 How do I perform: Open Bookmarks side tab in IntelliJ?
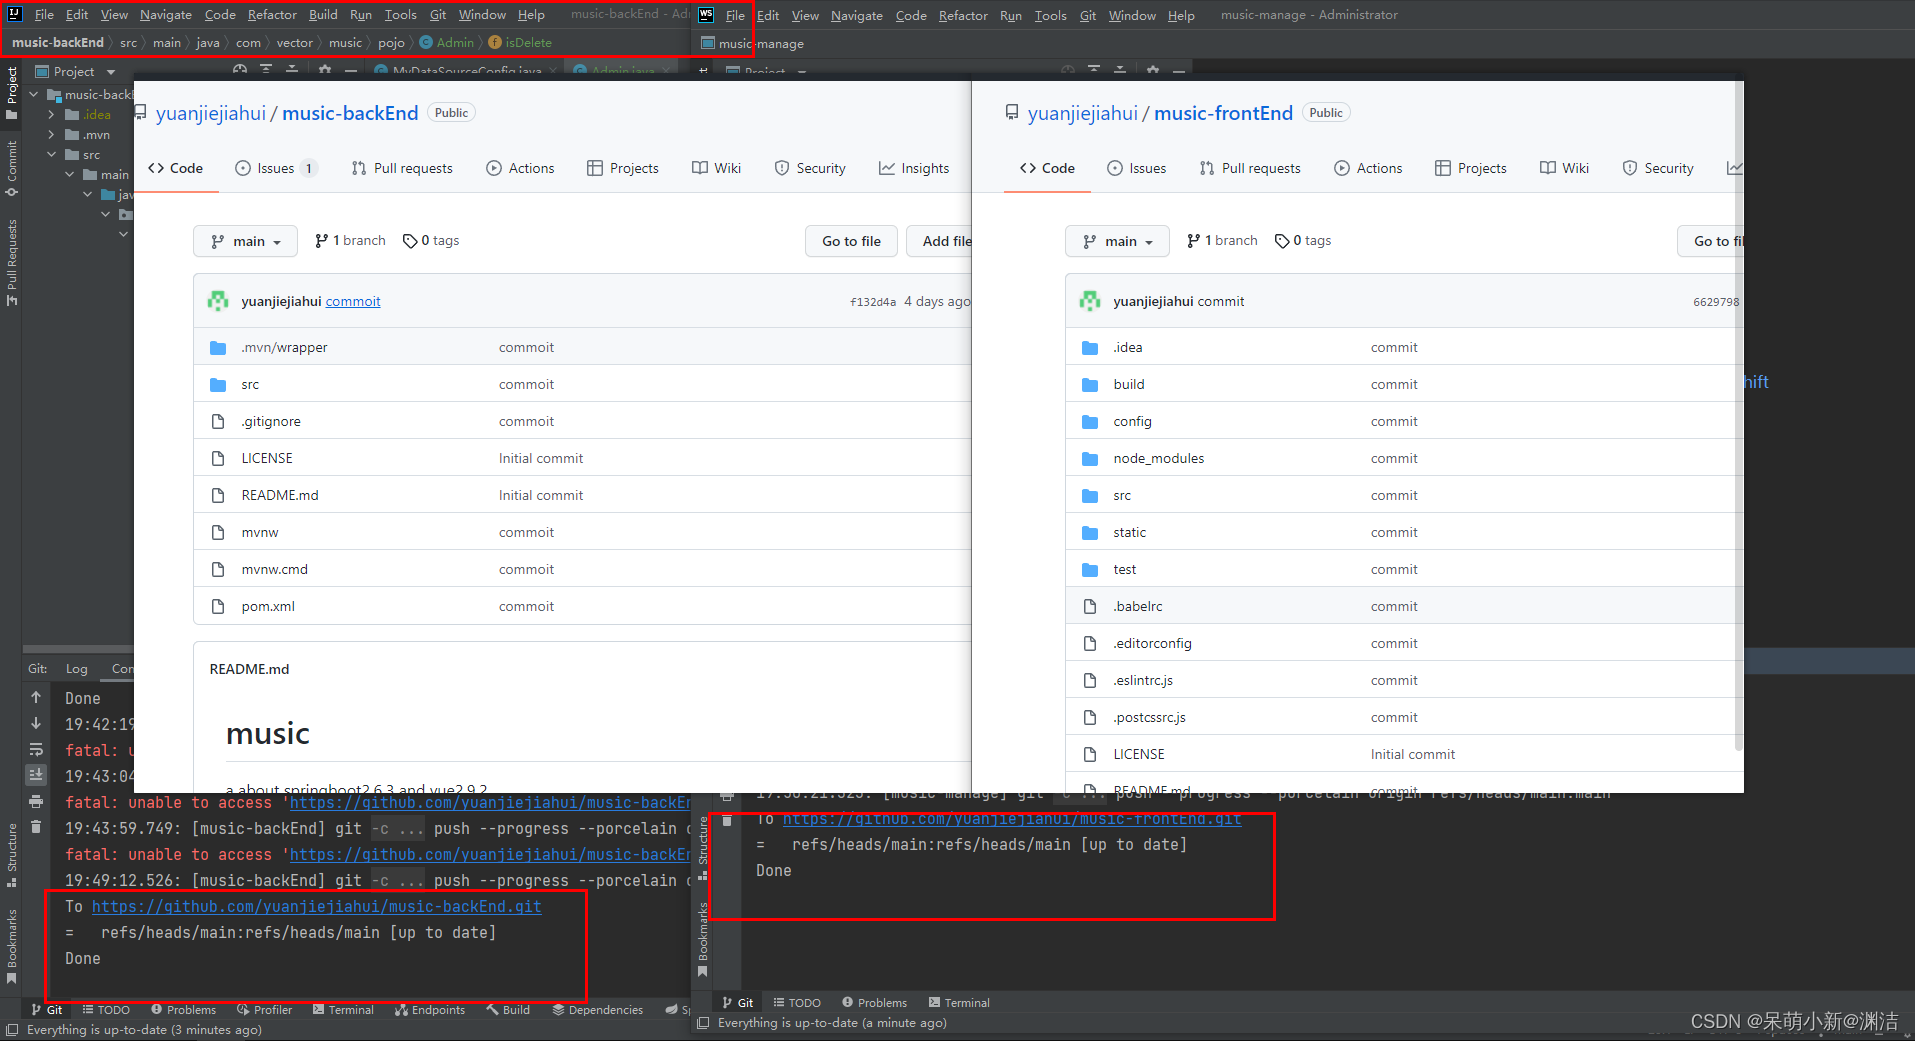click(x=11, y=945)
